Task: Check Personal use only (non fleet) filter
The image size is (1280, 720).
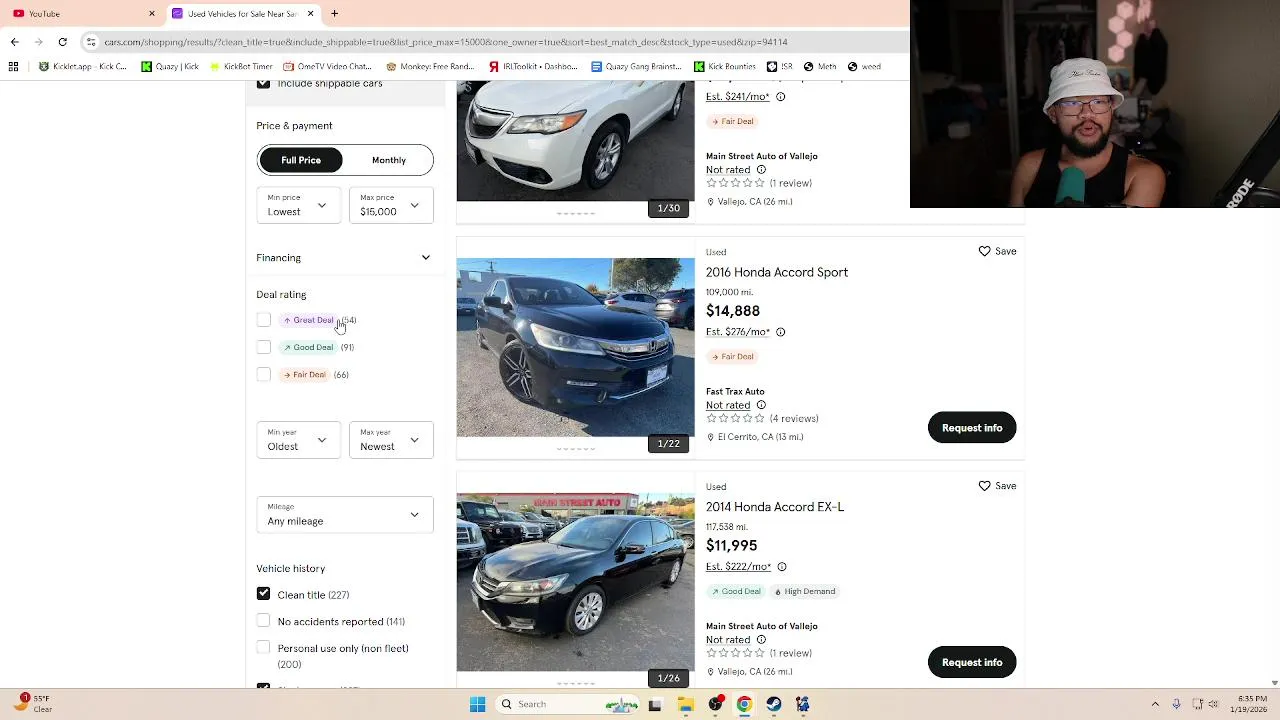Action: [x=264, y=648]
